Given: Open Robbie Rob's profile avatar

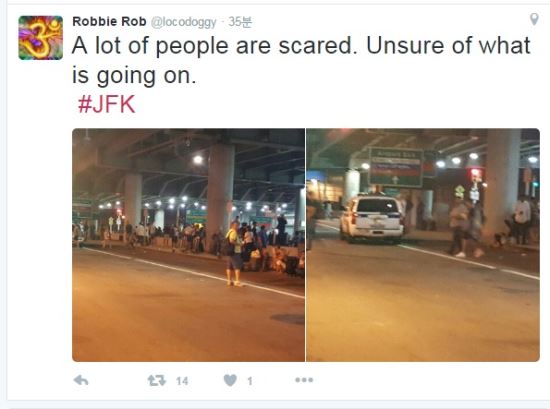Looking at the screenshot, I should pyautogui.click(x=41, y=38).
